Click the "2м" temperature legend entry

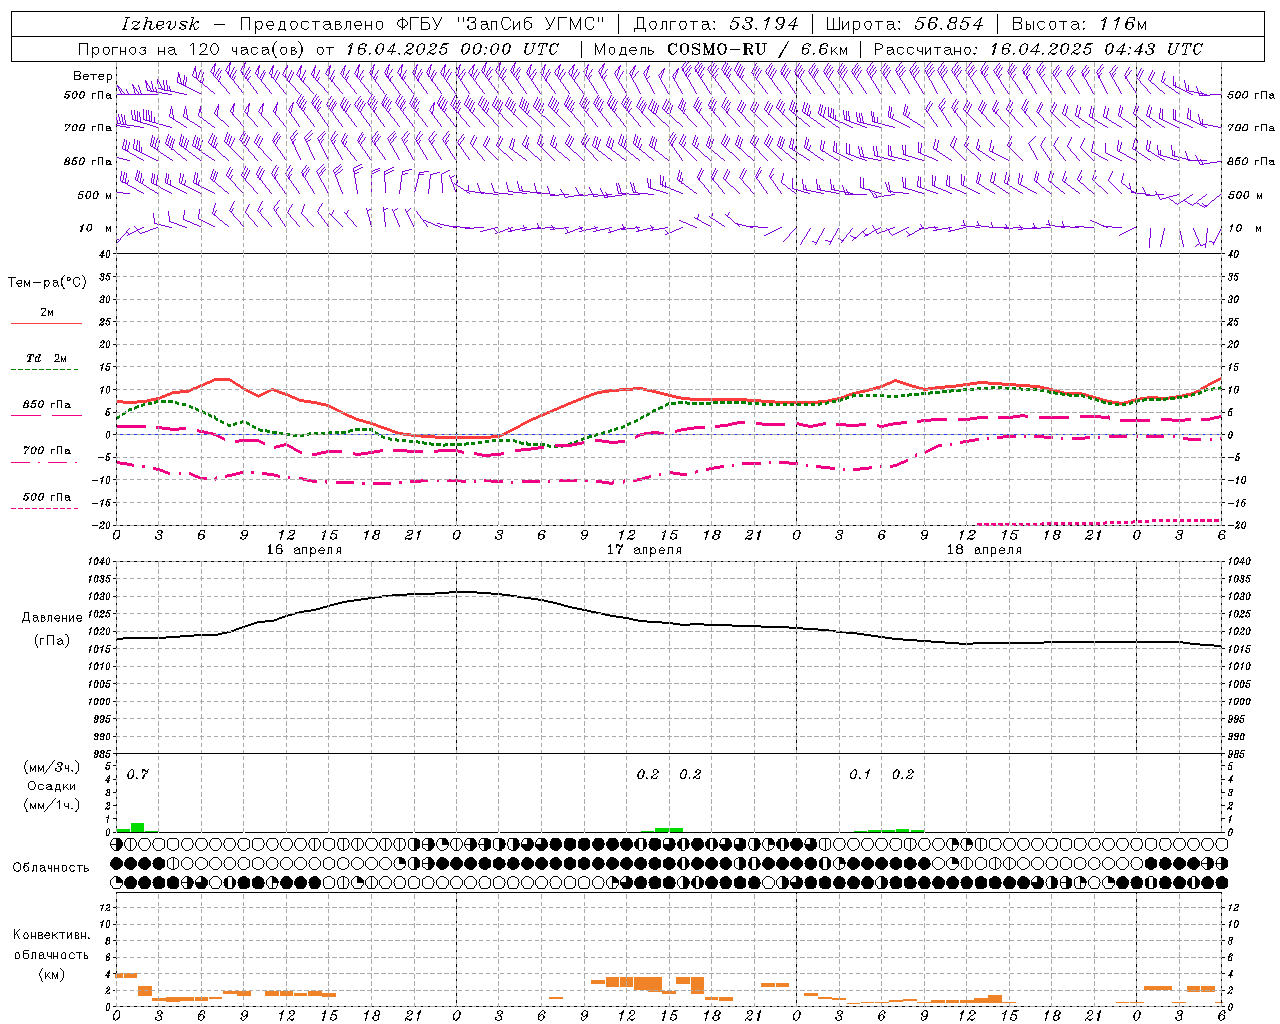point(47,313)
